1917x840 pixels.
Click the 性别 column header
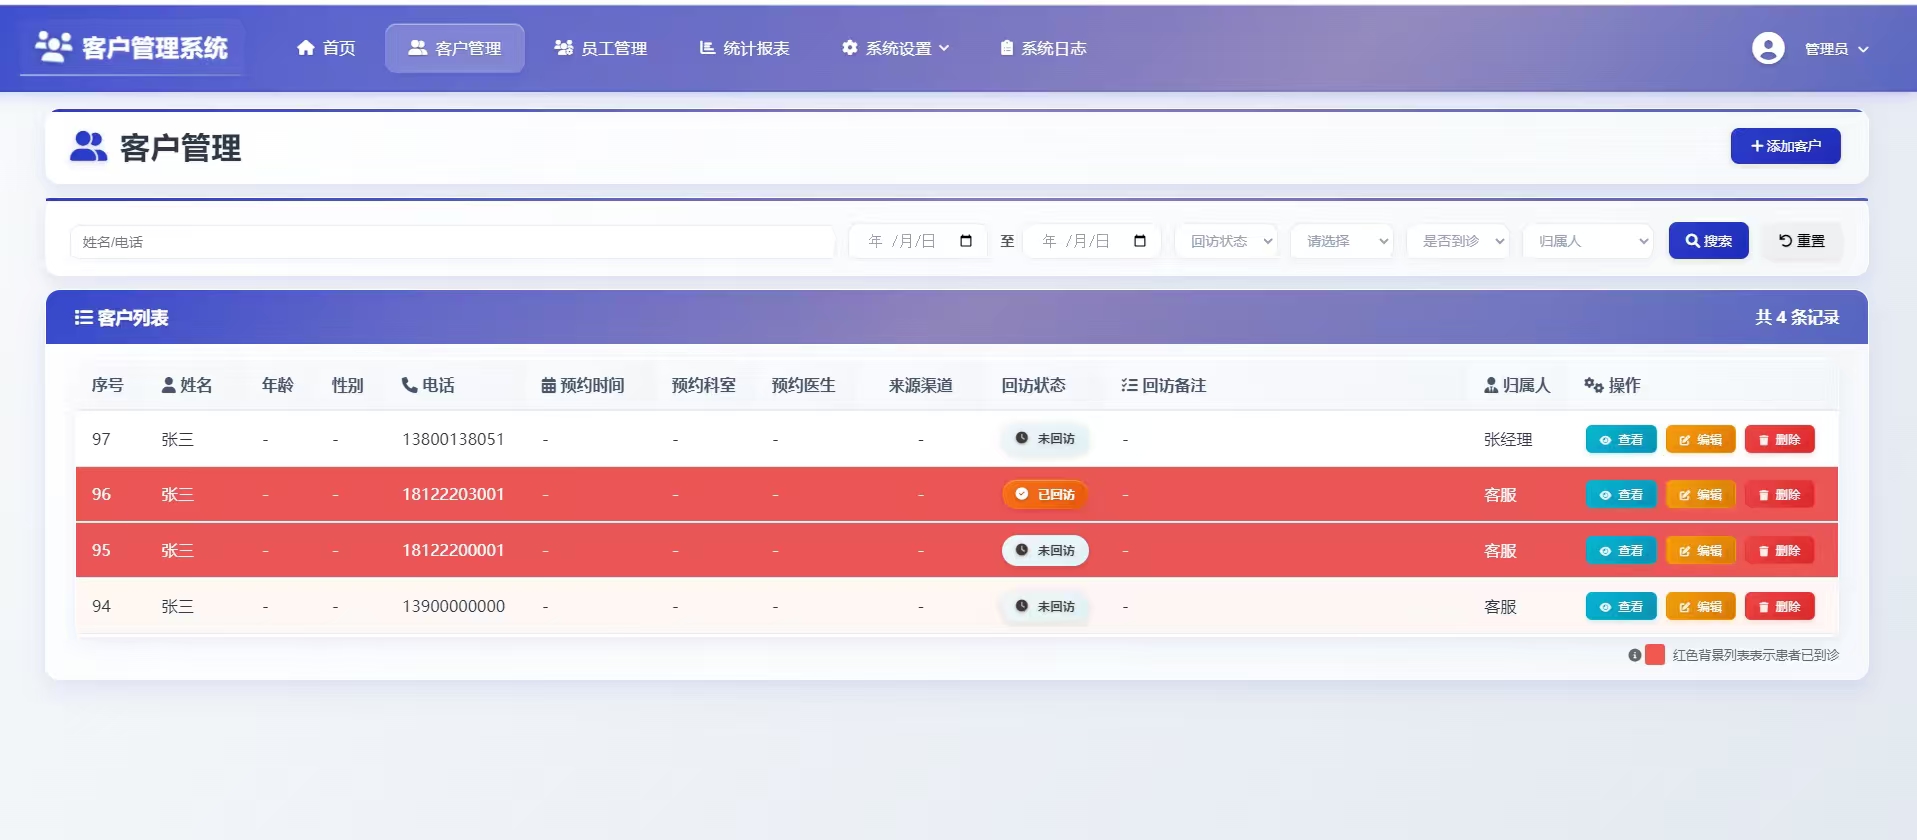tap(348, 385)
